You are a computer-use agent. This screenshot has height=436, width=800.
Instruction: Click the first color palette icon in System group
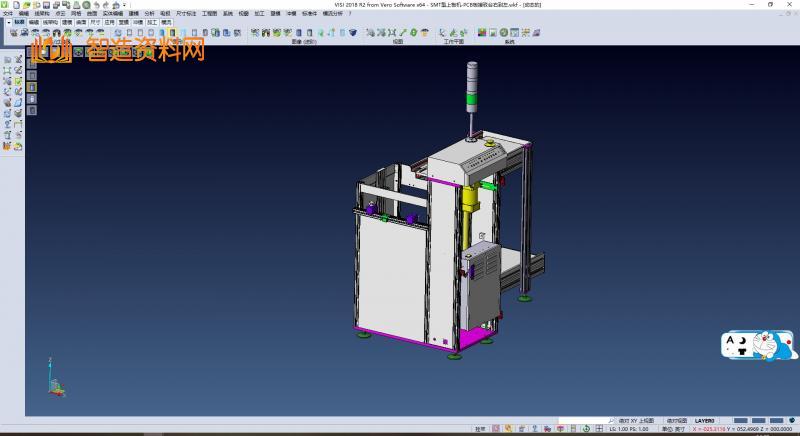click(481, 33)
